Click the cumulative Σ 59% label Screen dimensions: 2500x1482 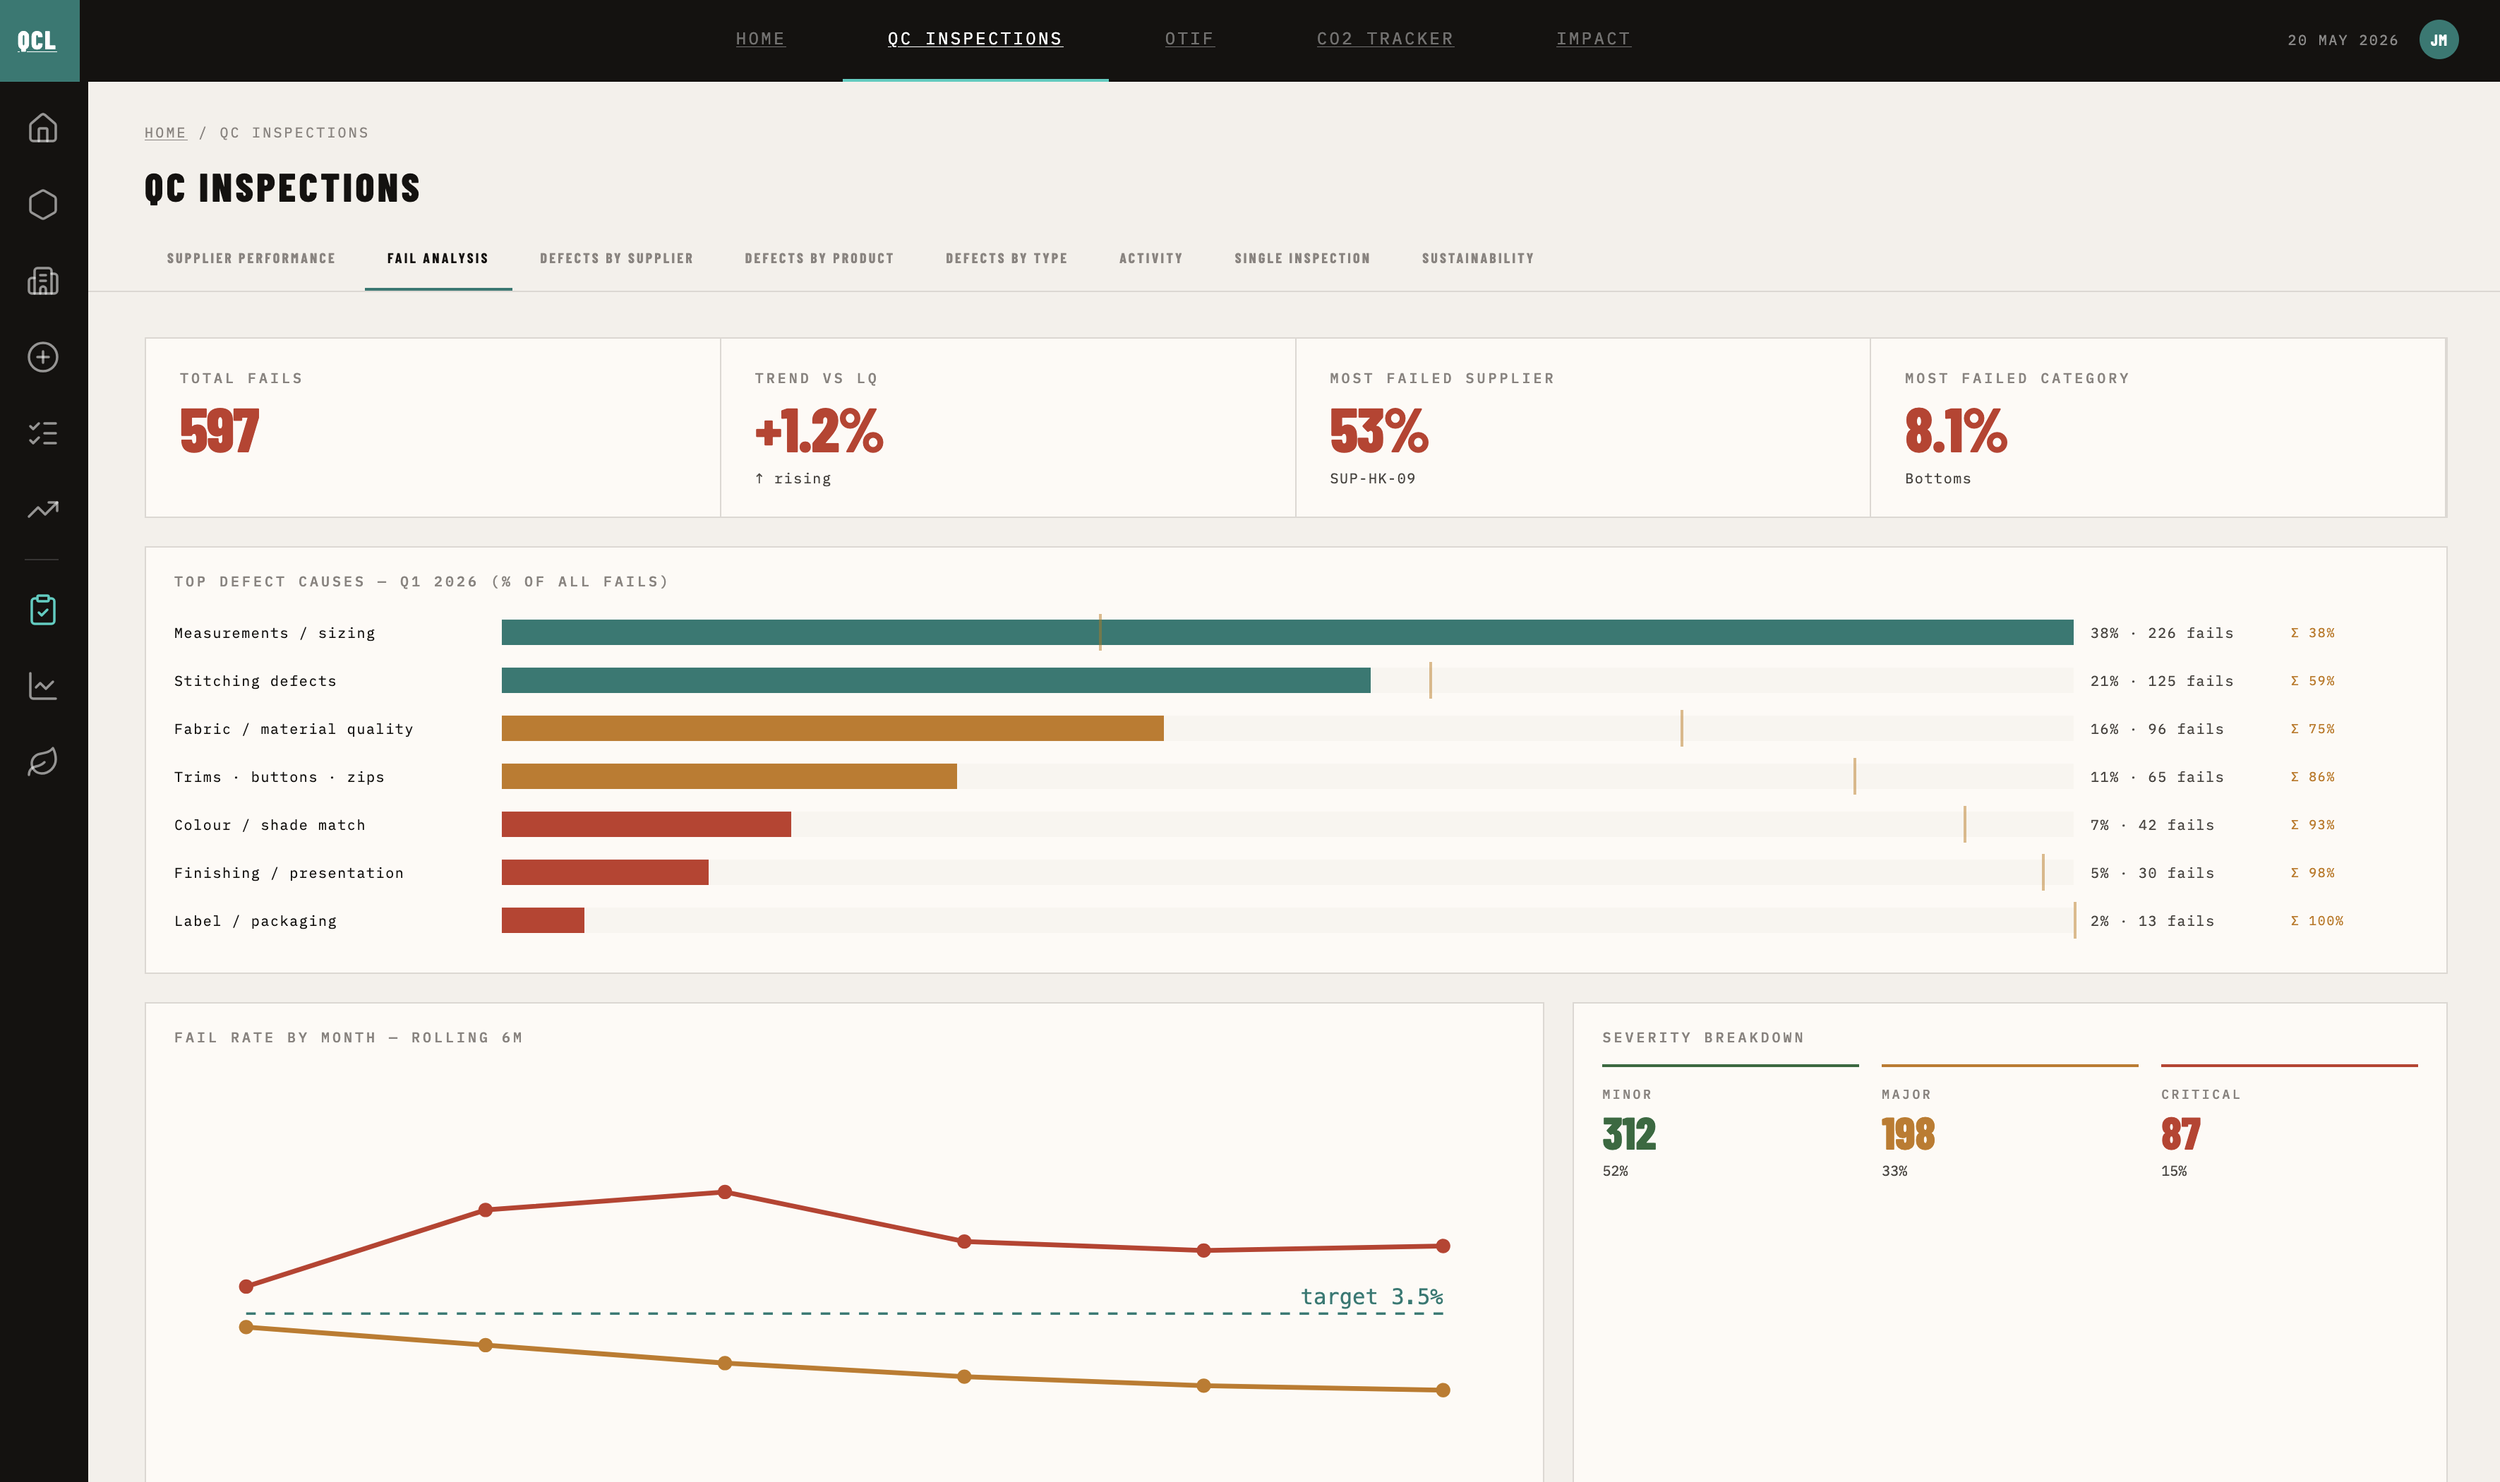pos(2312,681)
